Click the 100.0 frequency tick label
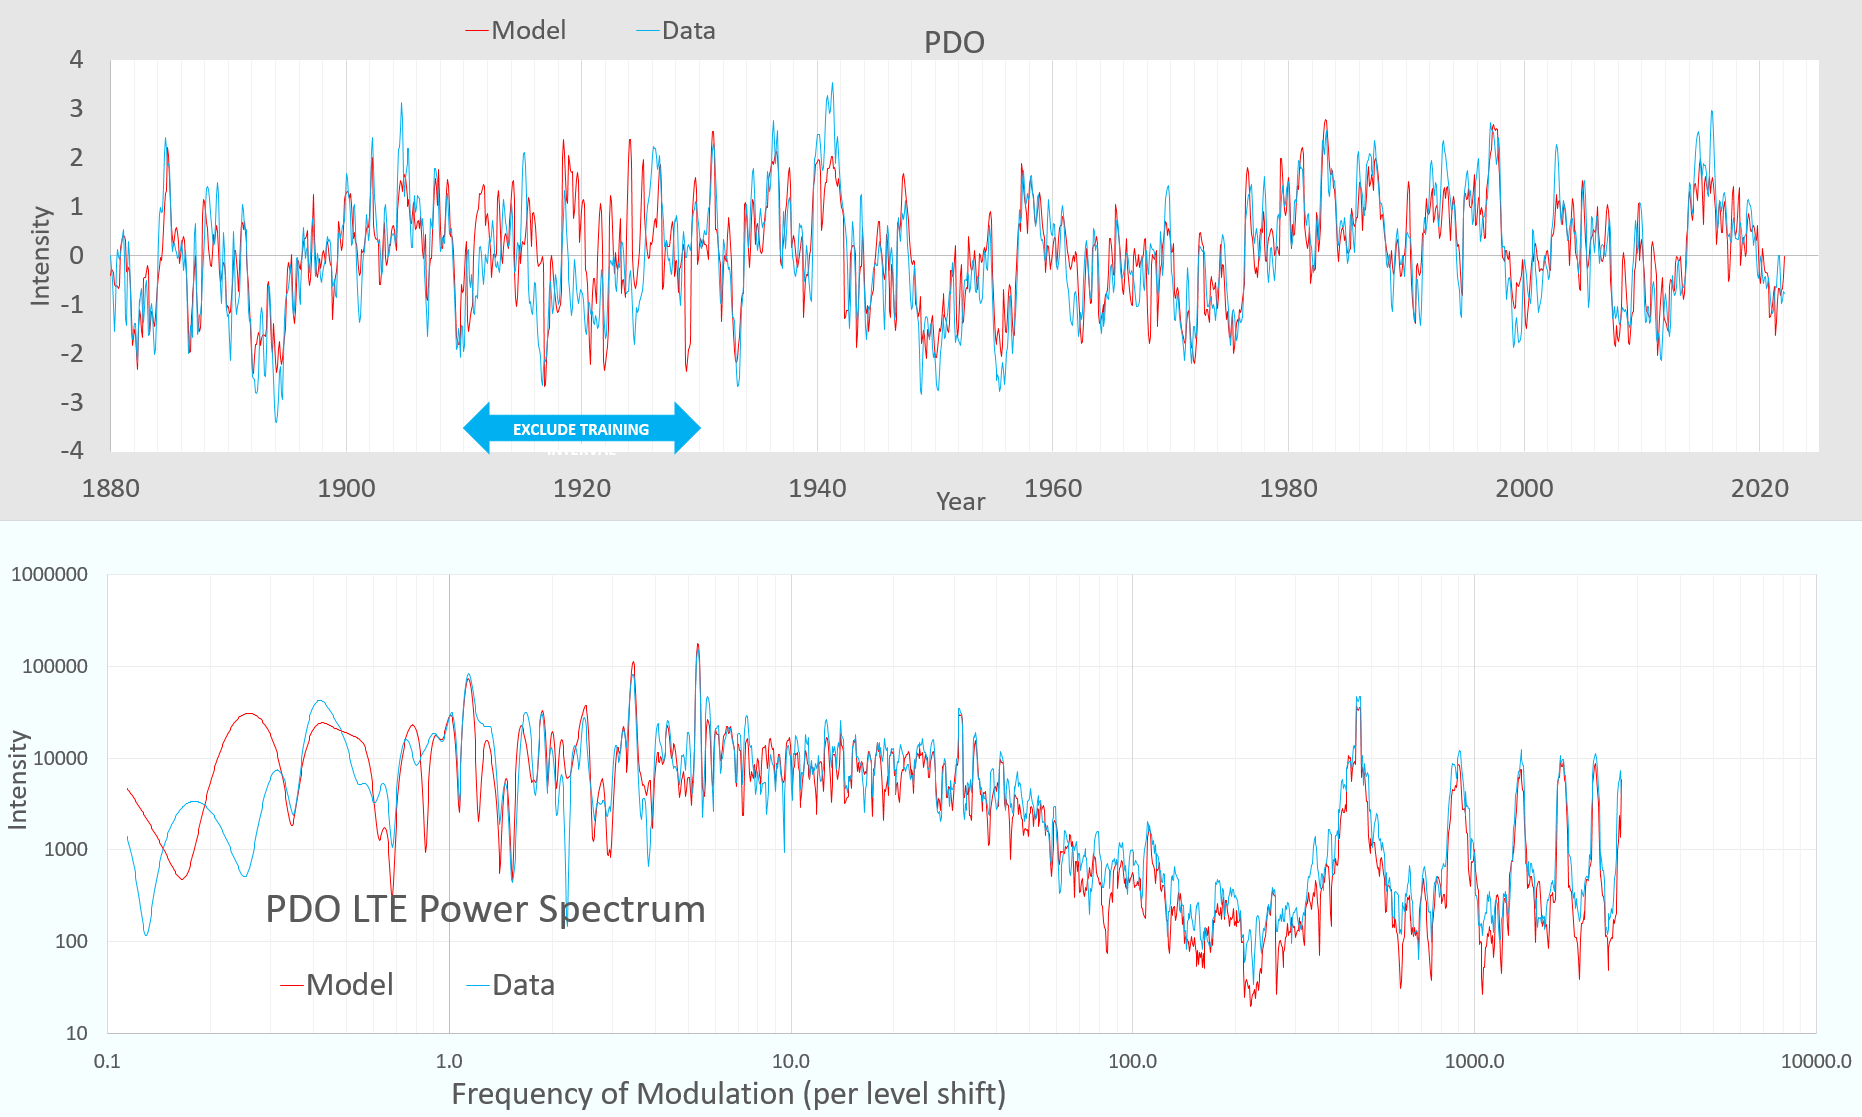Screen dimensions: 1862x1117 (1132, 1061)
